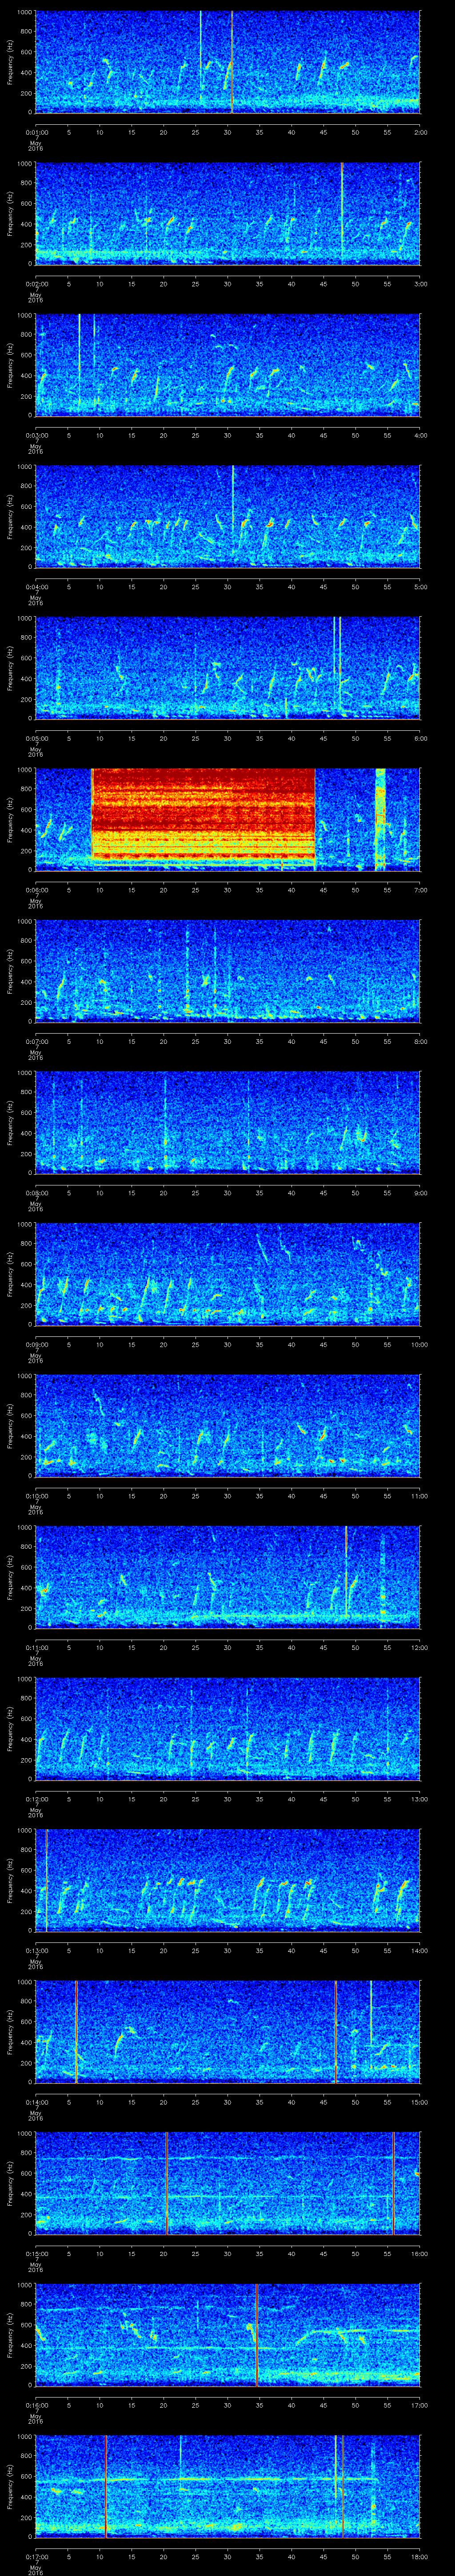This screenshot has width=455, height=2576.
Task: Click the 18:00 end time label
Action: (x=419, y=2556)
